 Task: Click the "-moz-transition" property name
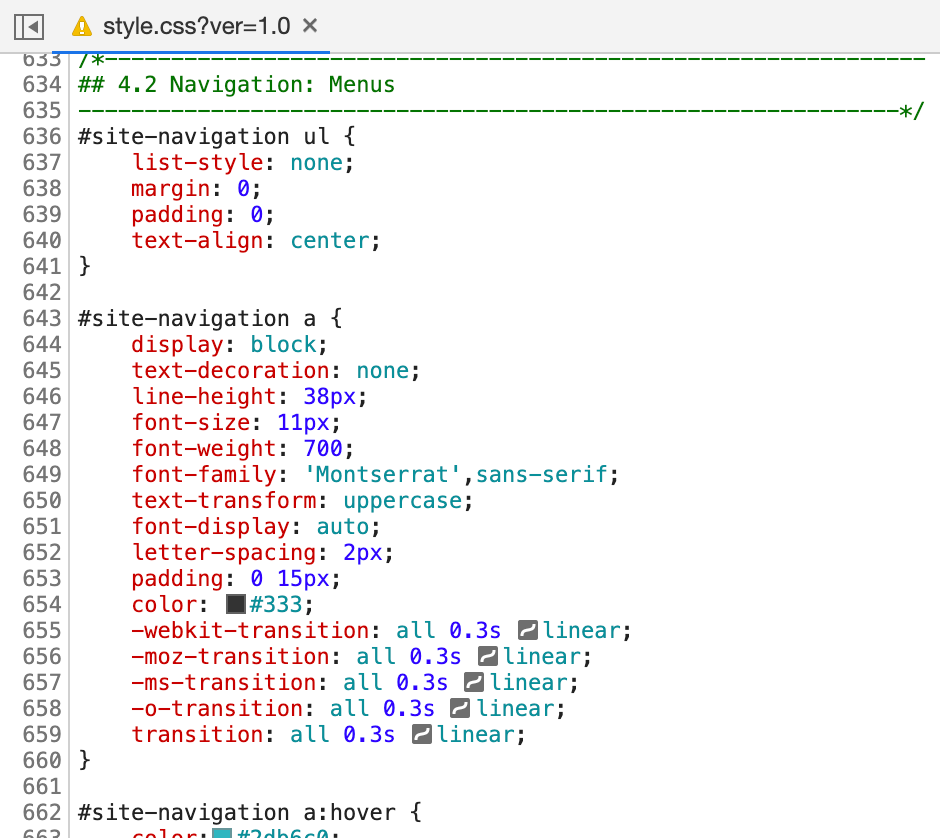click(x=231, y=656)
